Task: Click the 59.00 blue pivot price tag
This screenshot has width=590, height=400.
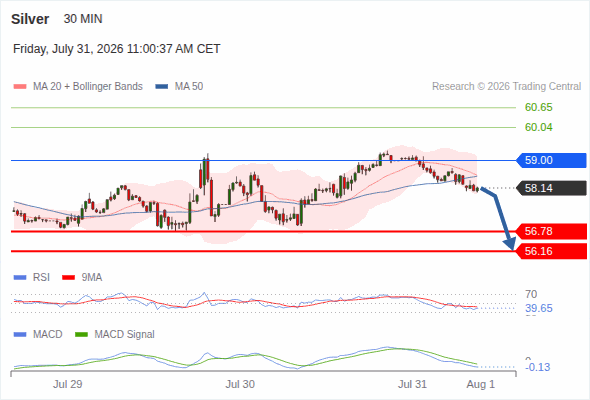Action: click(x=551, y=160)
